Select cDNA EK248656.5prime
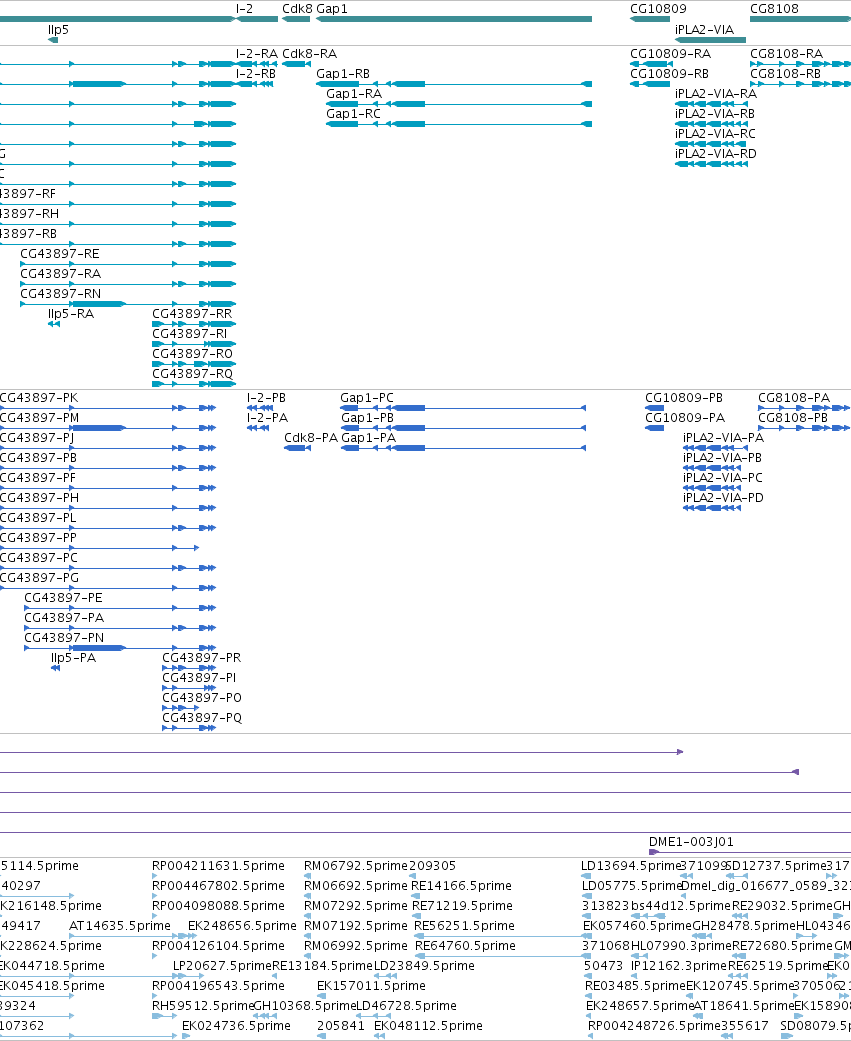 tap(242, 925)
